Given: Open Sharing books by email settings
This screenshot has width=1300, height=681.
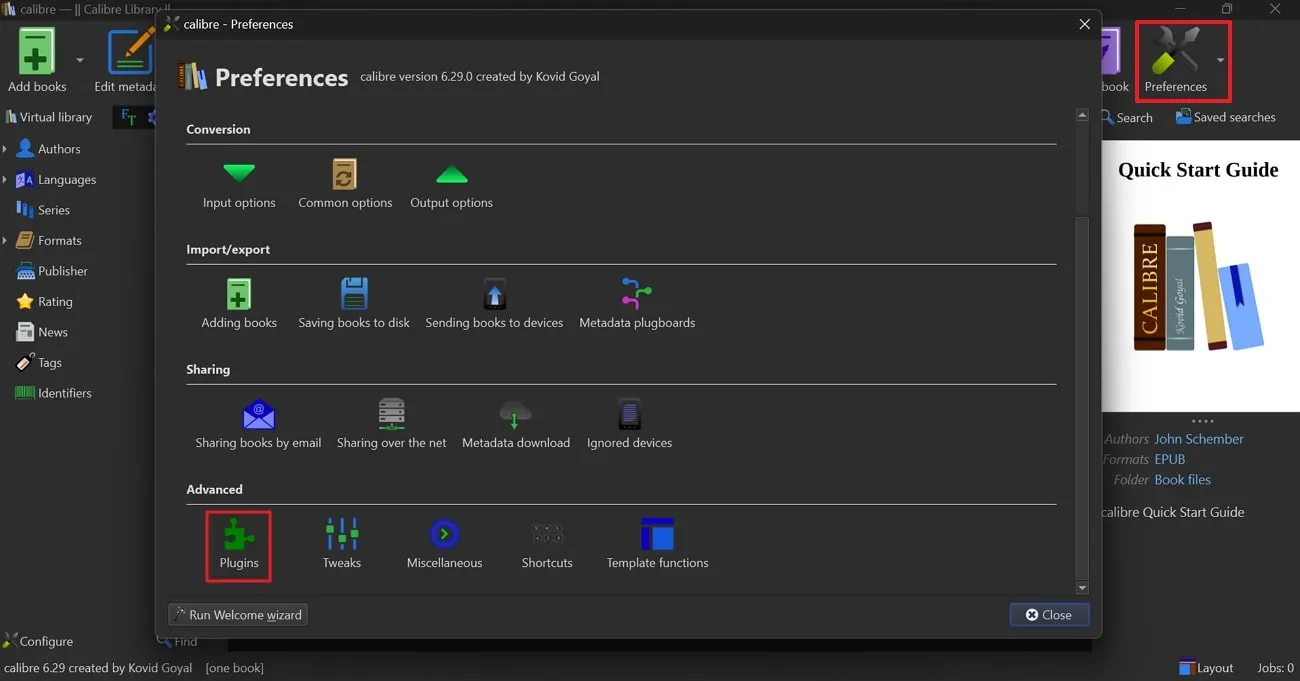Looking at the screenshot, I should point(258,424).
